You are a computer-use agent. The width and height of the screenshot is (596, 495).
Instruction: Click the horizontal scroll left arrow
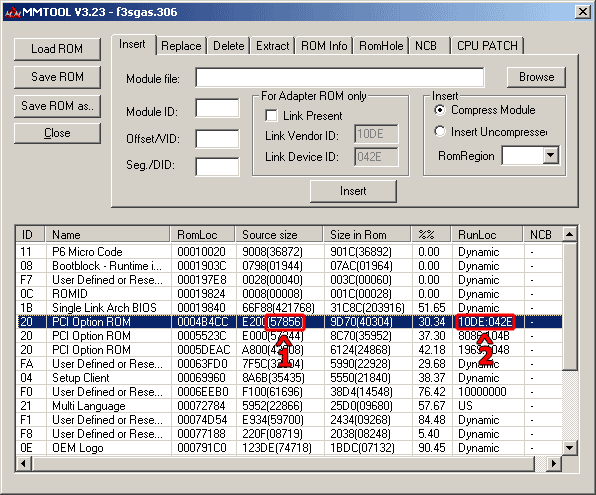[x=24, y=463]
